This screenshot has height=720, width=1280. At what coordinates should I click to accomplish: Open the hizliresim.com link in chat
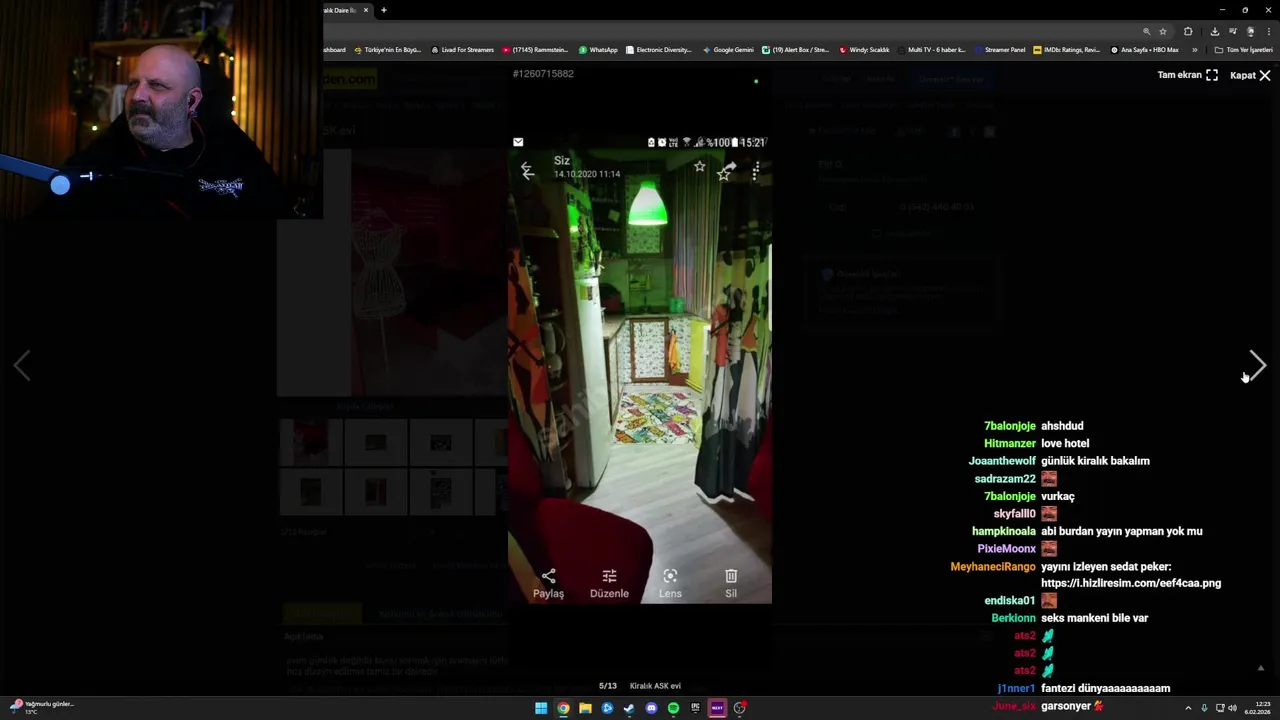pyautogui.click(x=1131, y=583)
